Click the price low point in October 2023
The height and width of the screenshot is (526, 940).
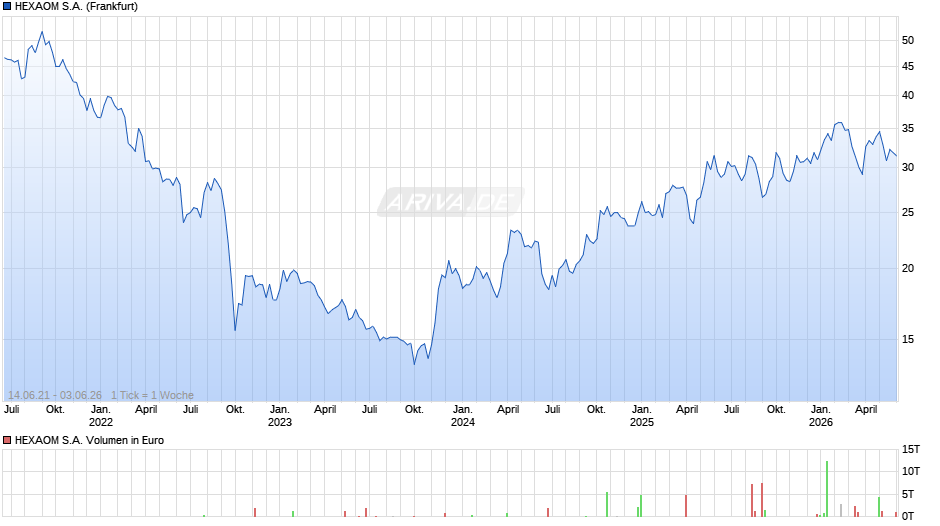[x=414, y=363]
